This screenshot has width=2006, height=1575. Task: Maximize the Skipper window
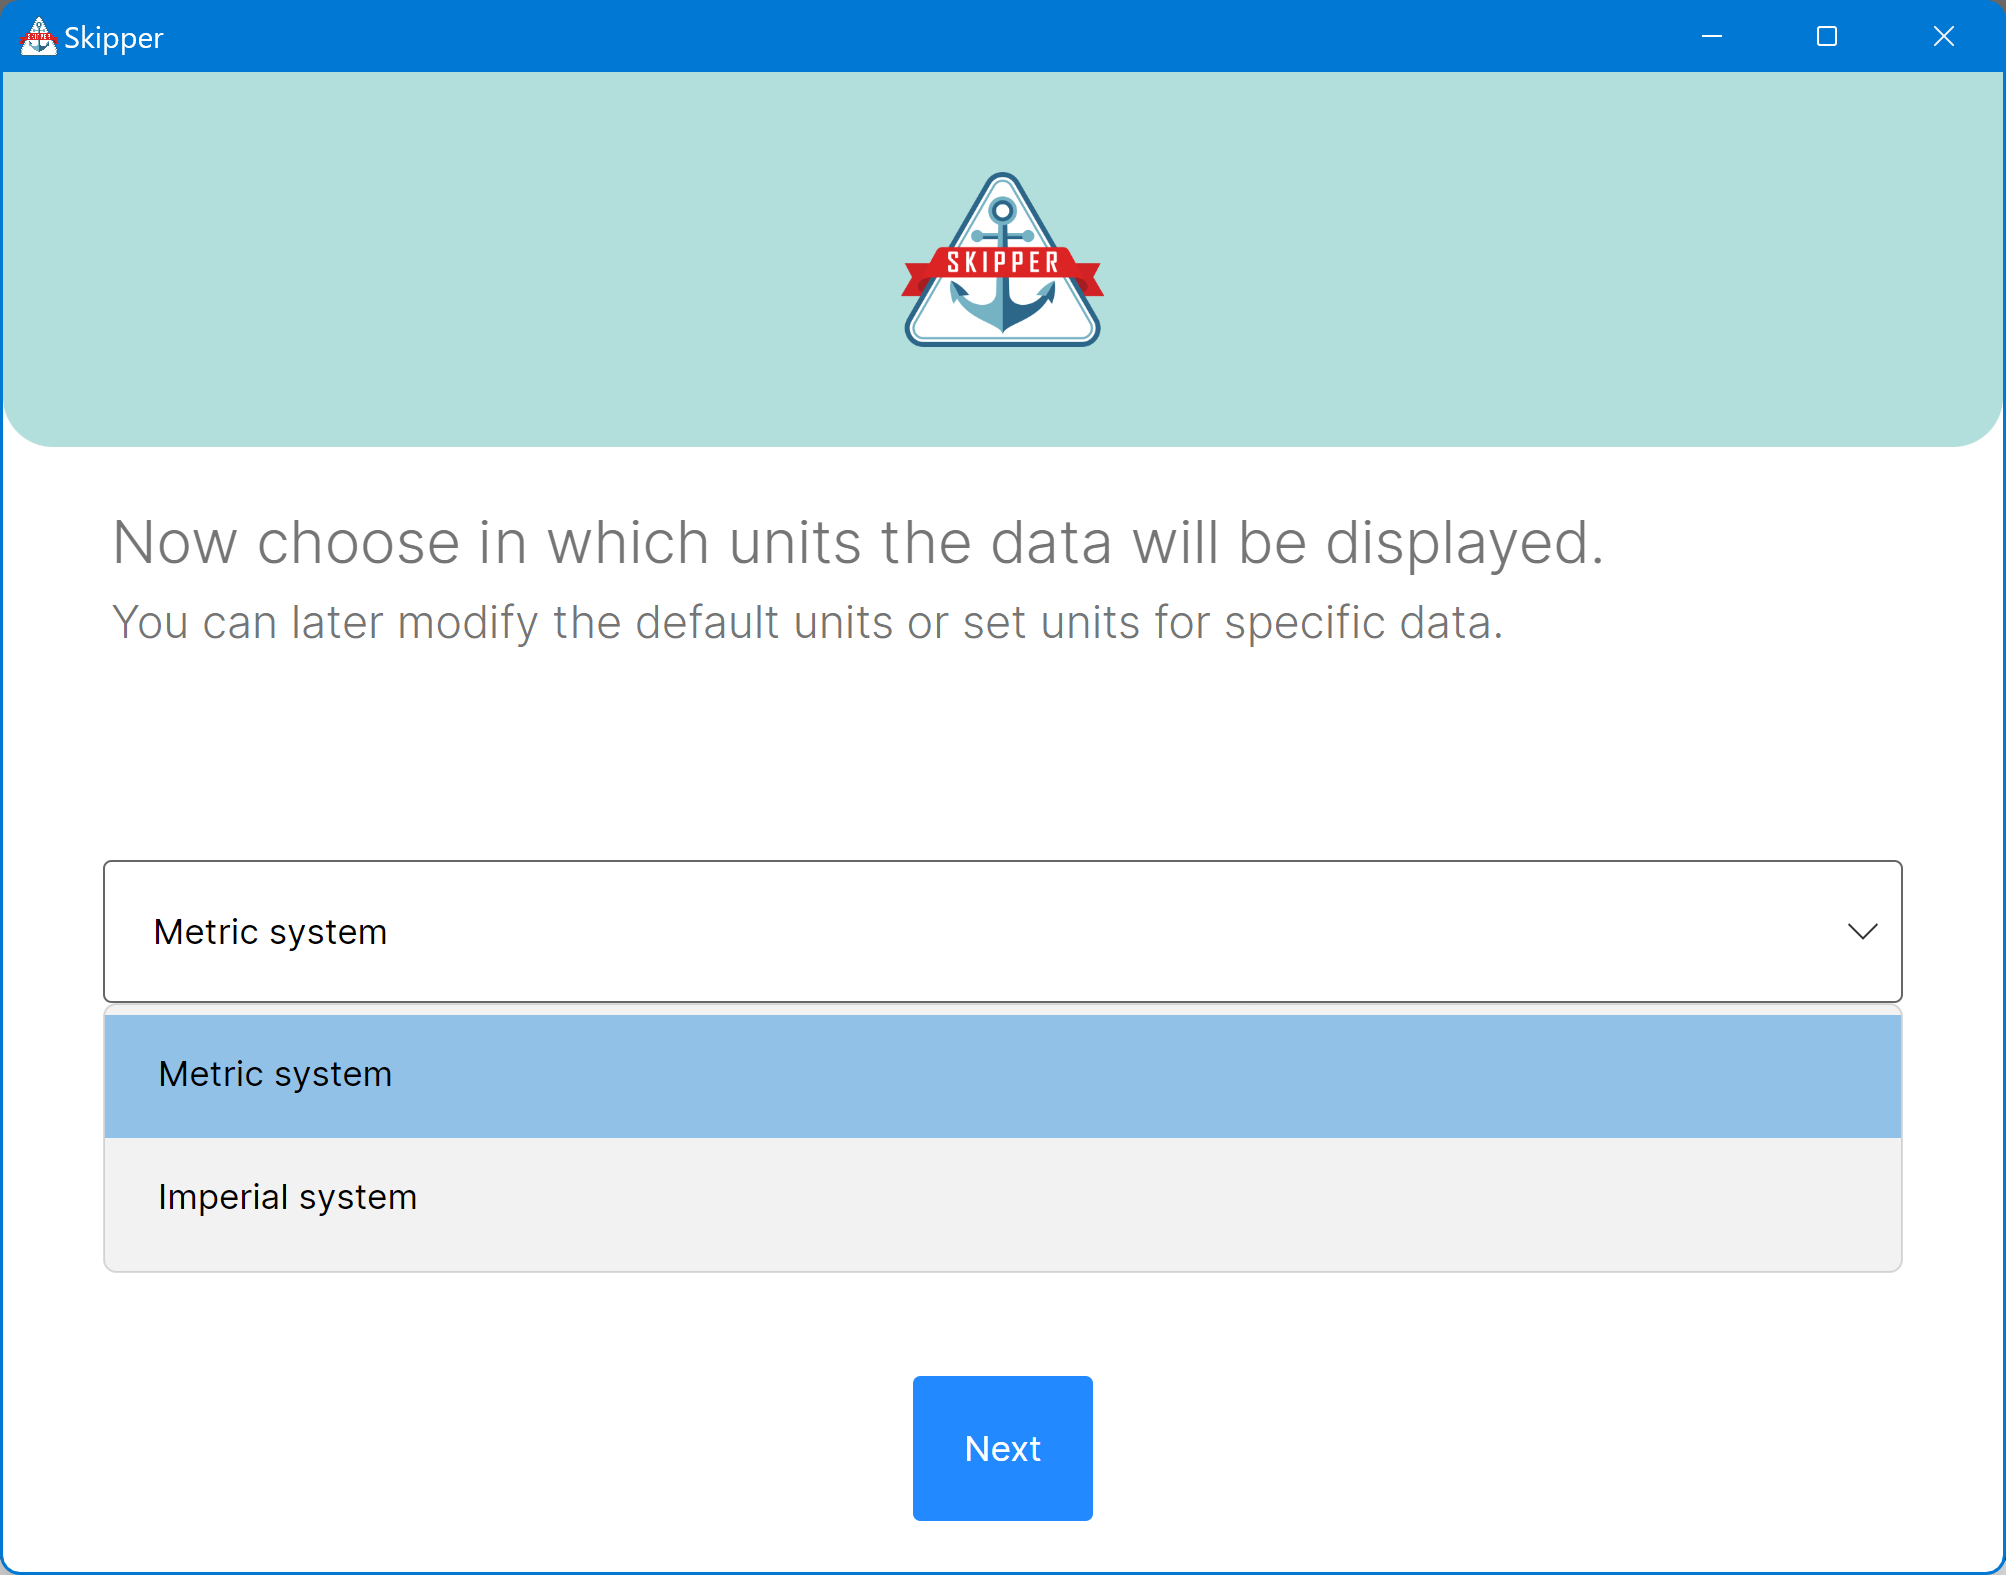tap(1827, 37)
